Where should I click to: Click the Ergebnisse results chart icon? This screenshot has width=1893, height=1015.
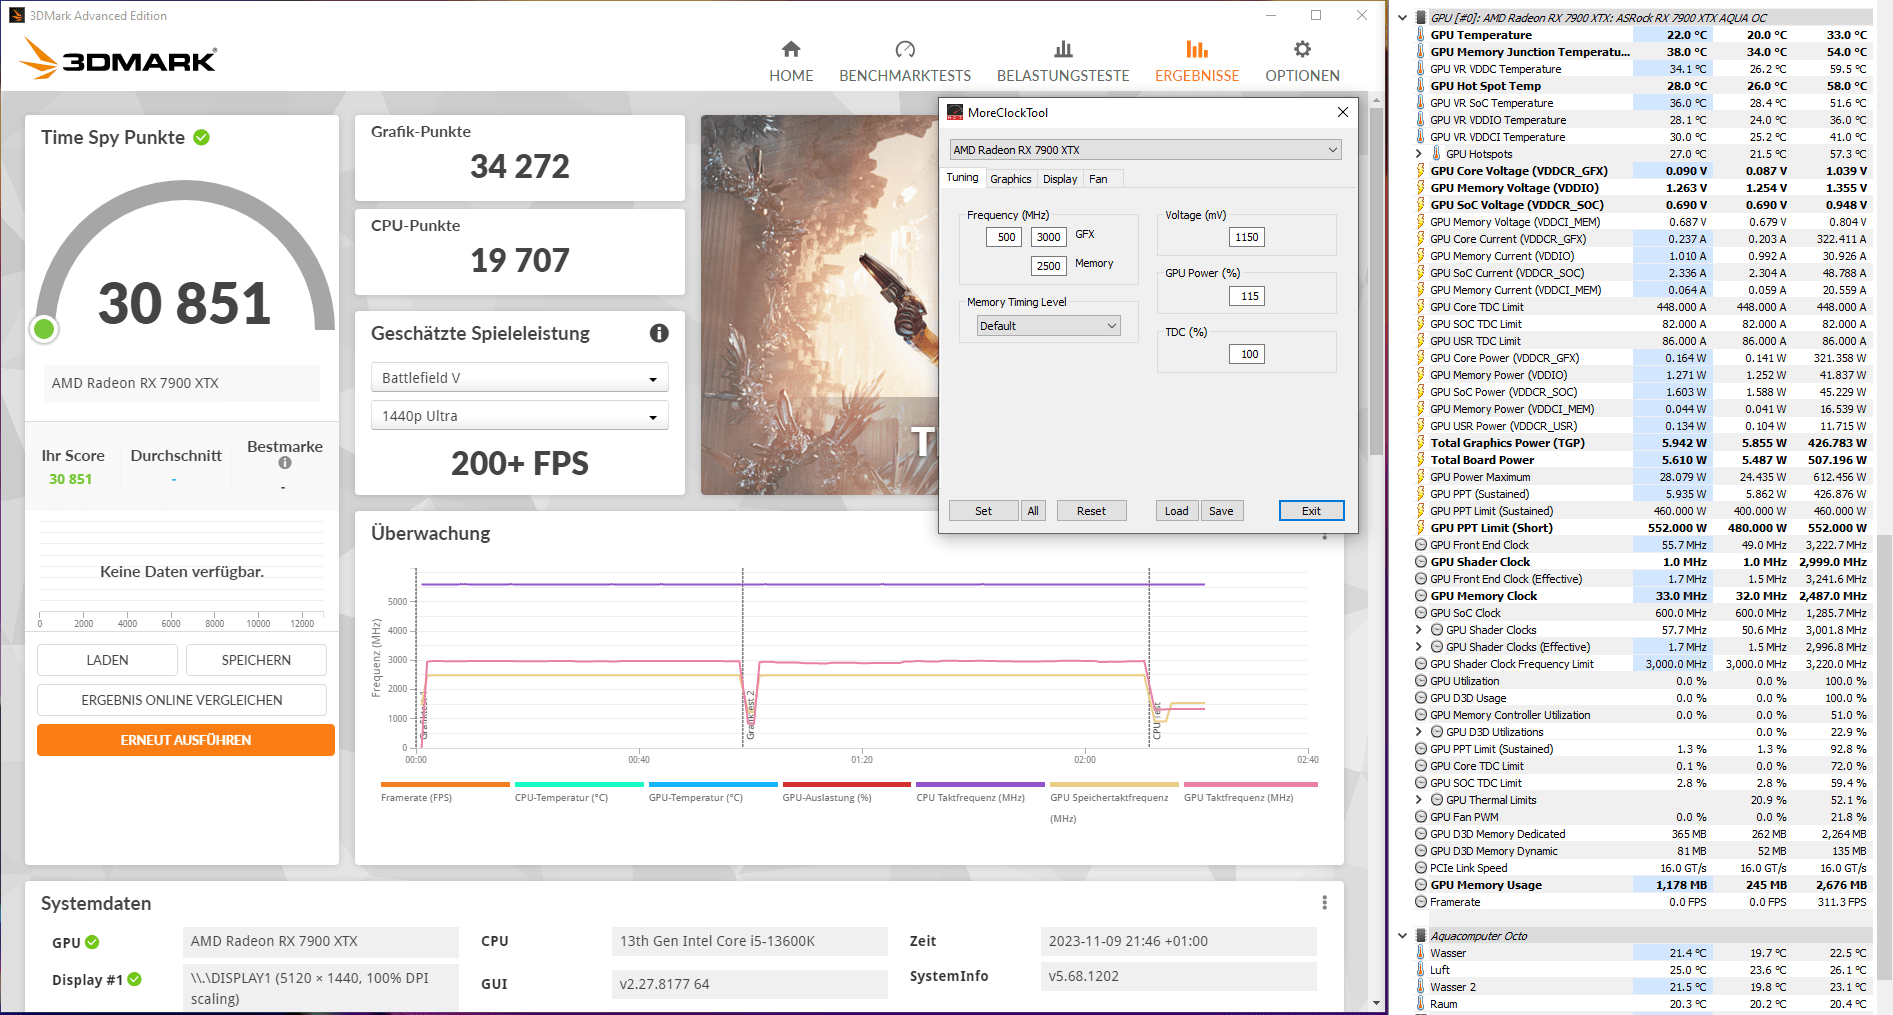(x=1197, y=49)
